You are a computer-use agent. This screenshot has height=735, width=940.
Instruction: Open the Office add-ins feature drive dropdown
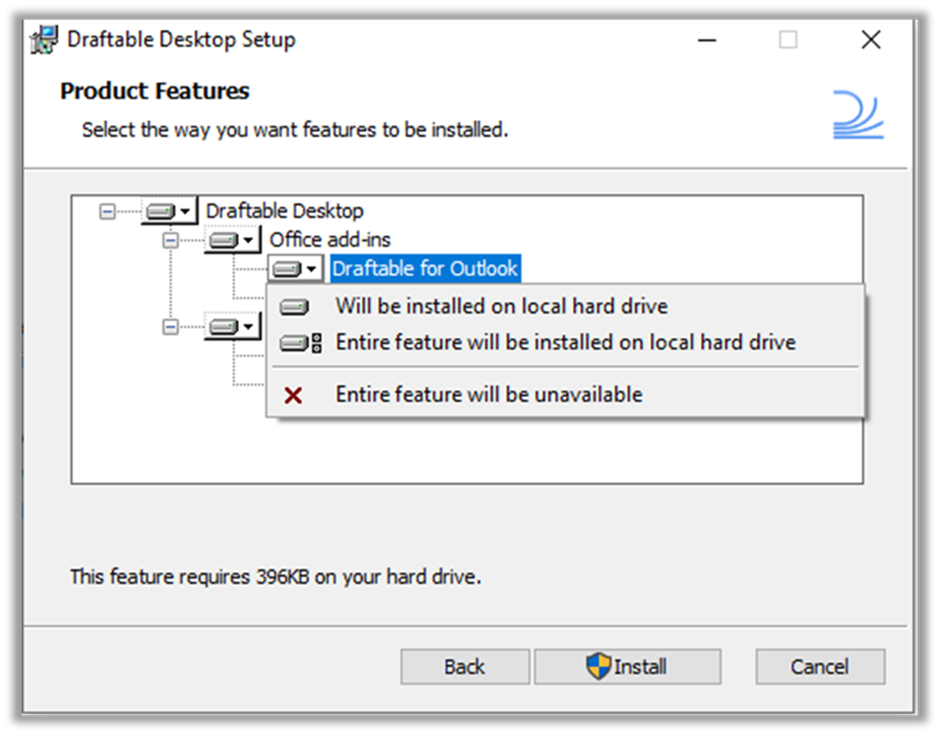click(x=233, y=240)
